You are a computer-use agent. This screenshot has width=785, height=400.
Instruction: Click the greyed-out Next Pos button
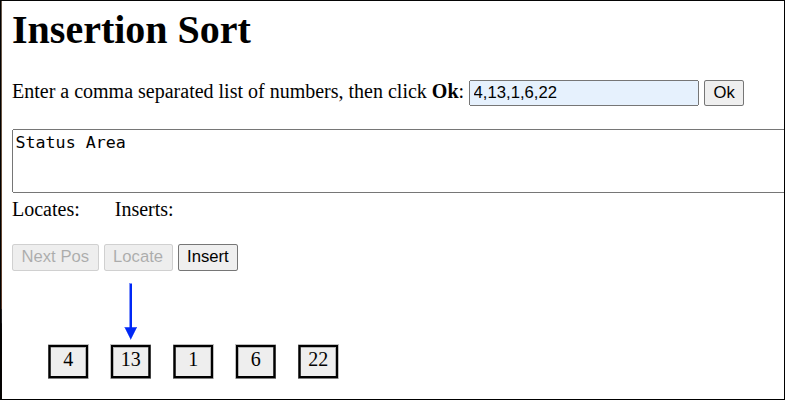point(55,257)
